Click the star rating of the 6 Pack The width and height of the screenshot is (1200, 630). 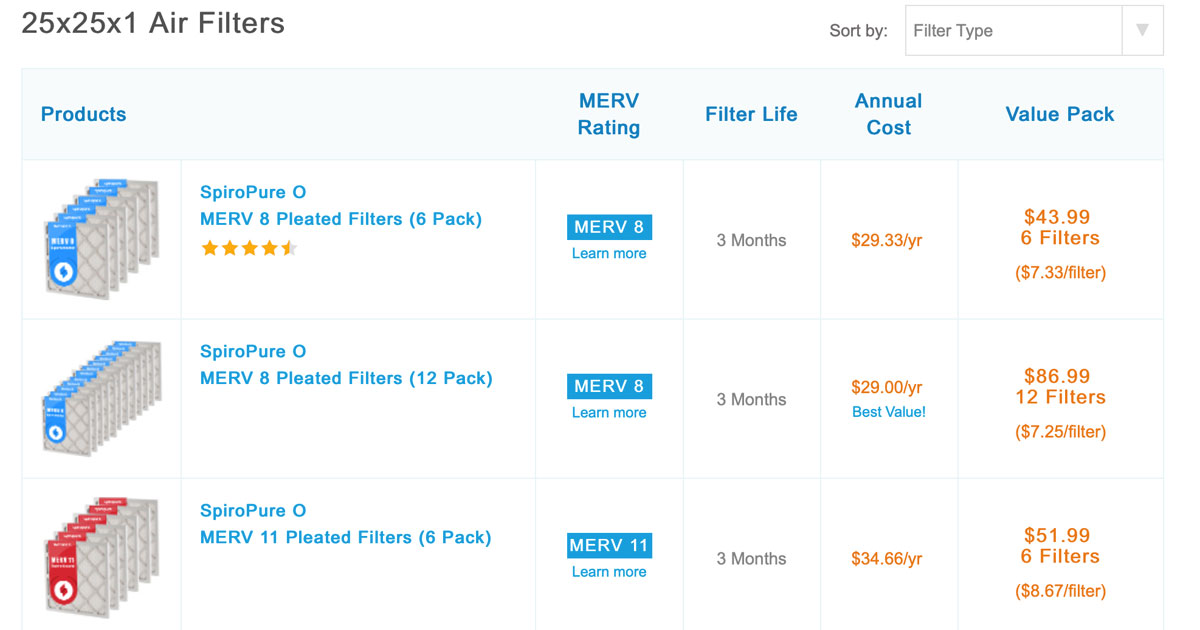tap(249, 248)
